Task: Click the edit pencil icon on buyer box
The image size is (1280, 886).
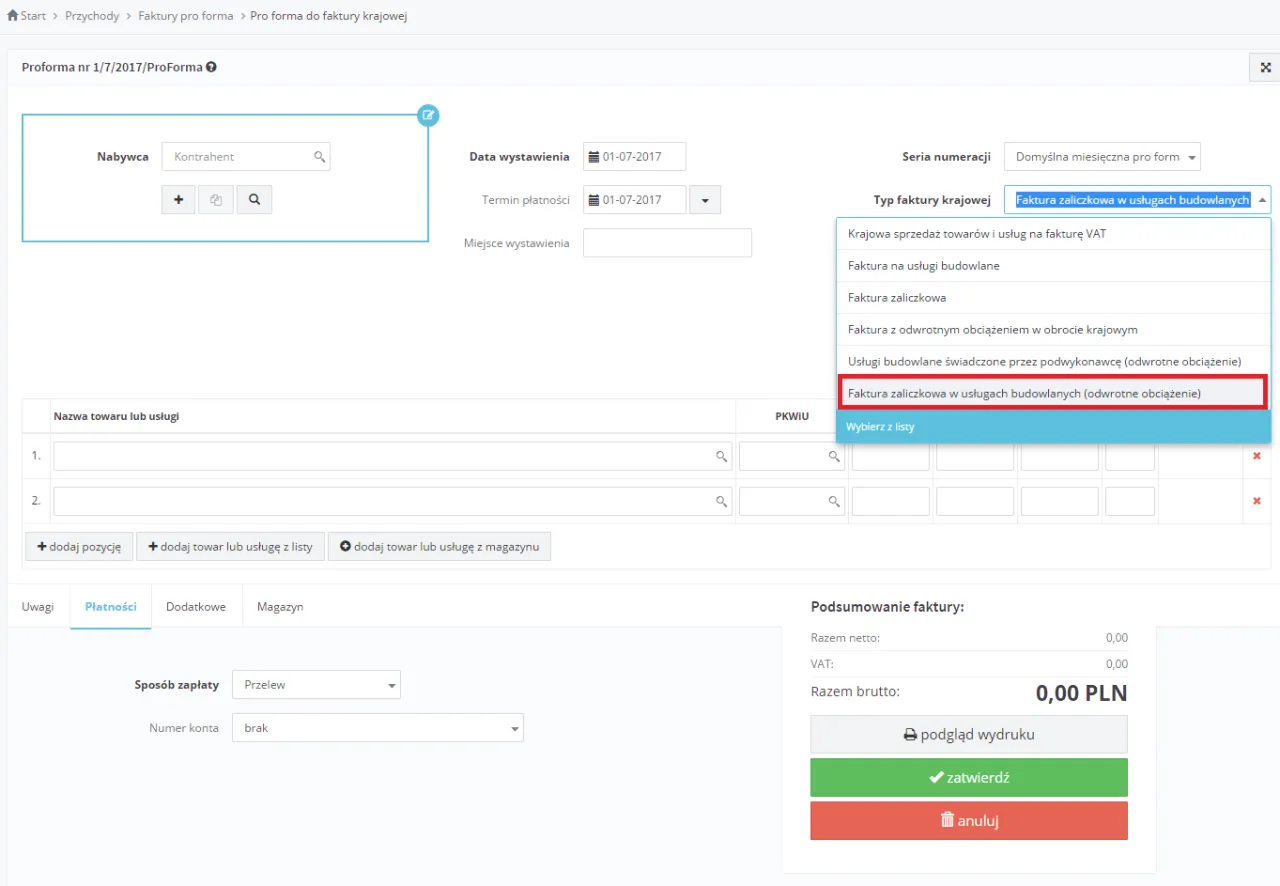Action: (x=428, y=115)
